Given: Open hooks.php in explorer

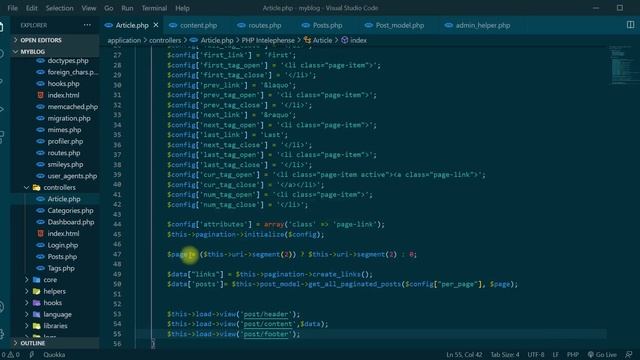Looking at the screenshot, I should (x=63, y=83).
